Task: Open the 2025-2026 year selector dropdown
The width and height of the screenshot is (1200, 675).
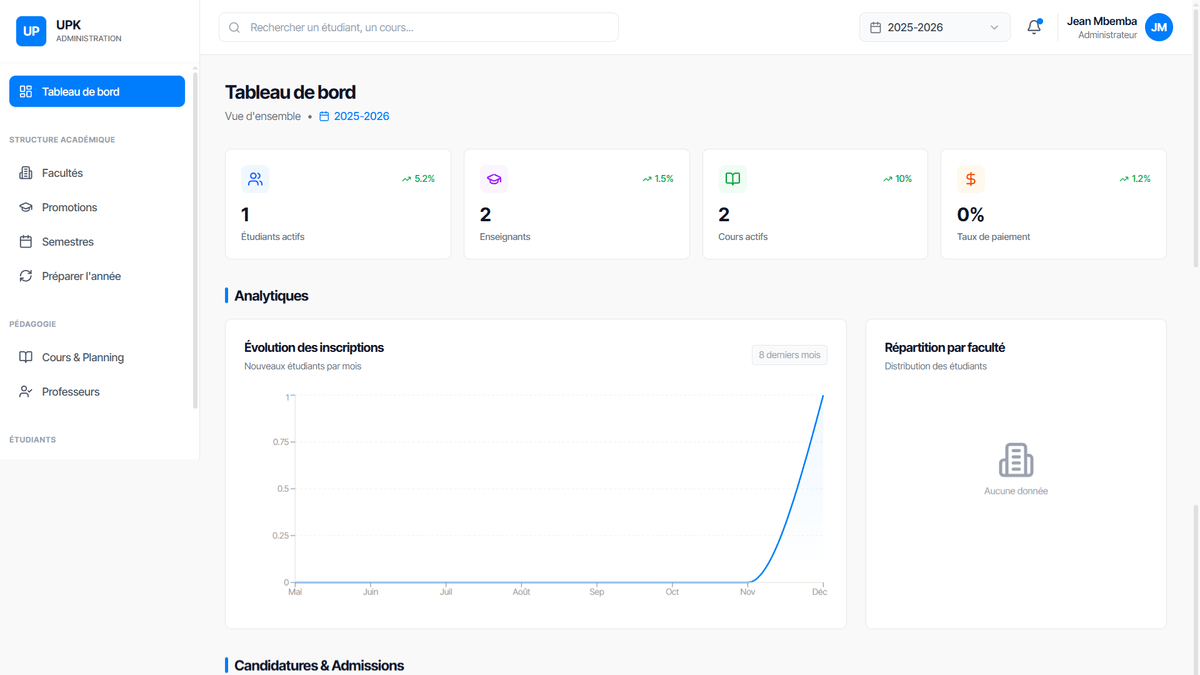Action: (934, 27)
